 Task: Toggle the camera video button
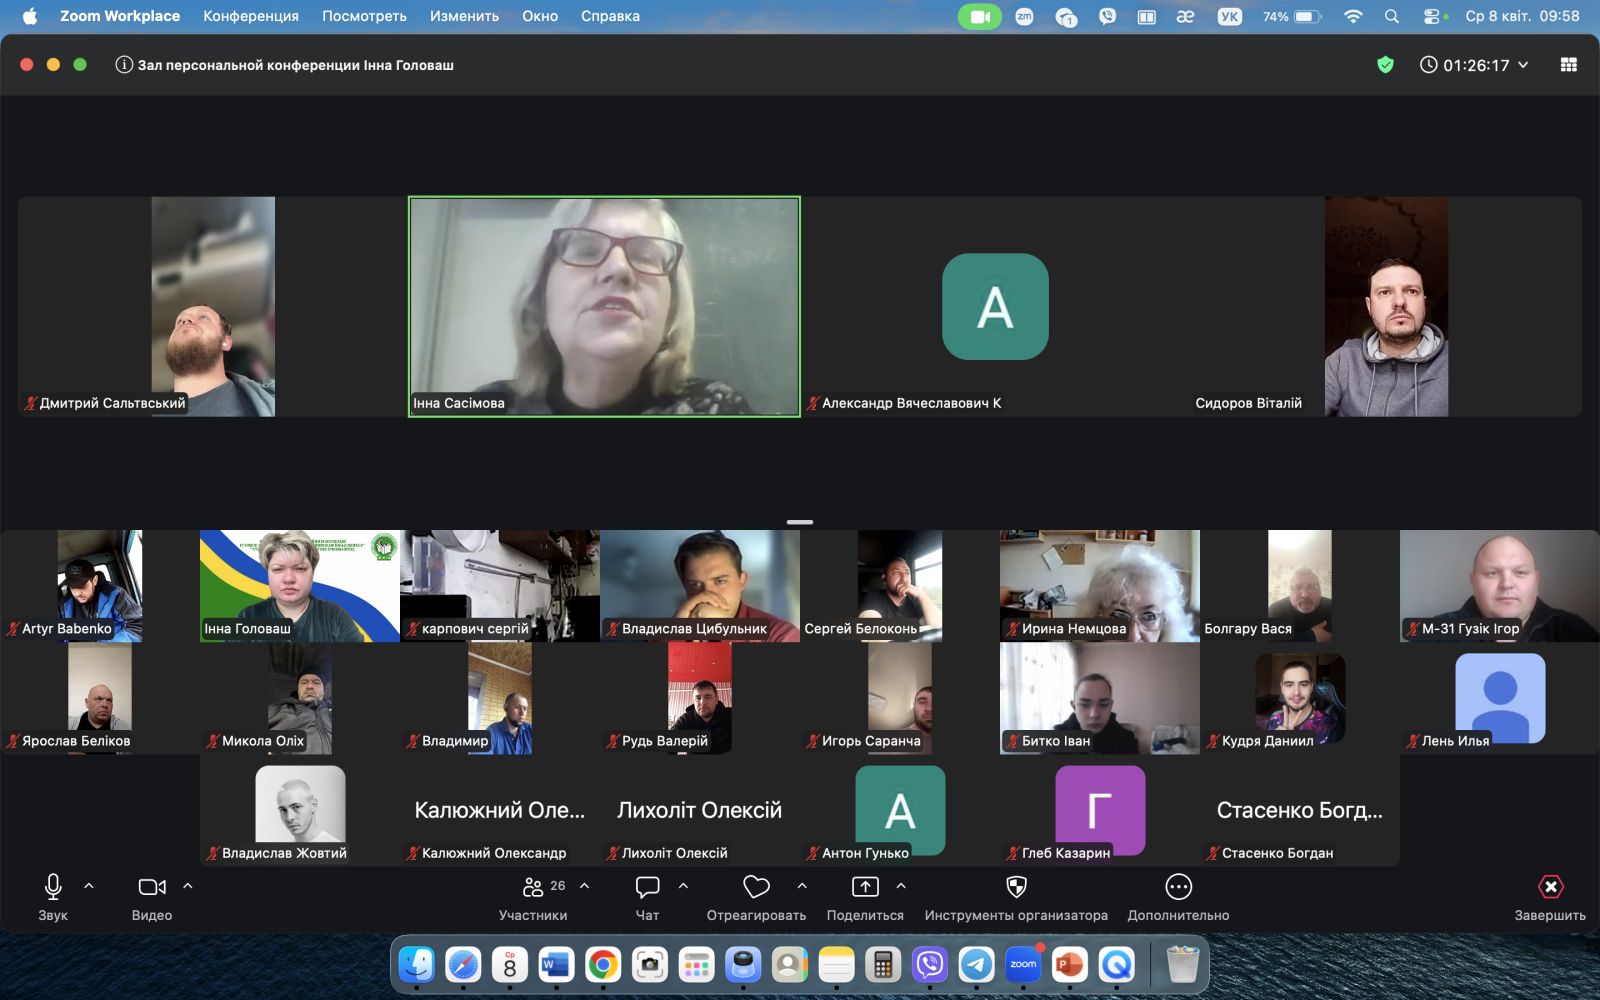coord(152,887)
